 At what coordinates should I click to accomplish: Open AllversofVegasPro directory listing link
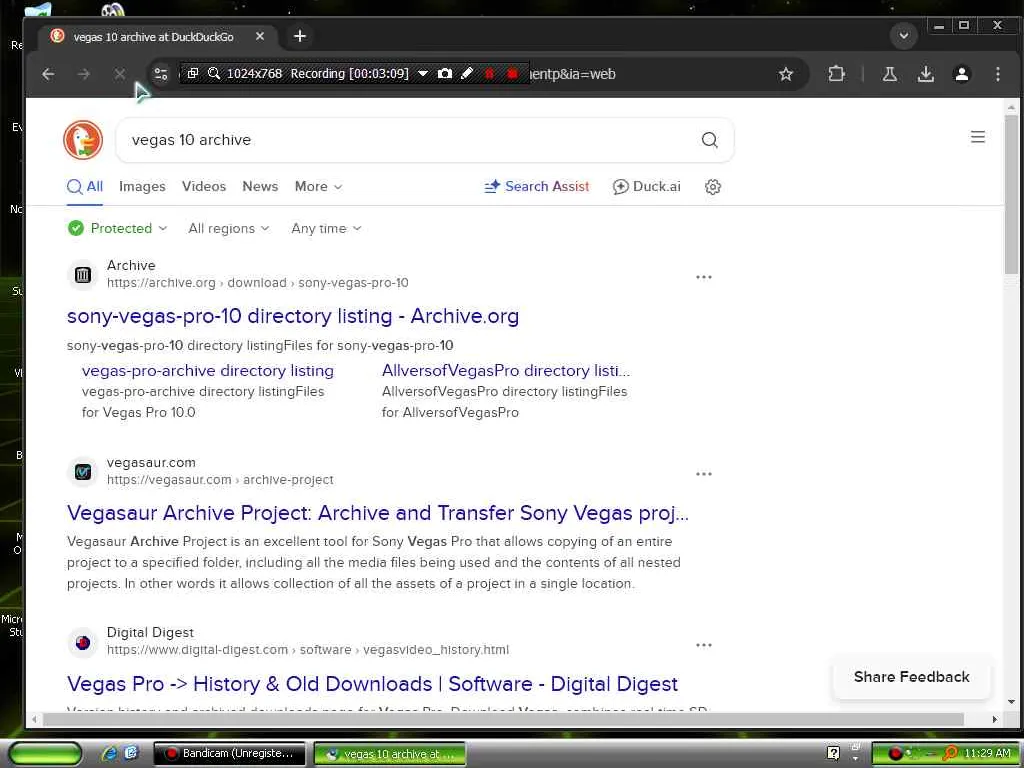(505, 370)
